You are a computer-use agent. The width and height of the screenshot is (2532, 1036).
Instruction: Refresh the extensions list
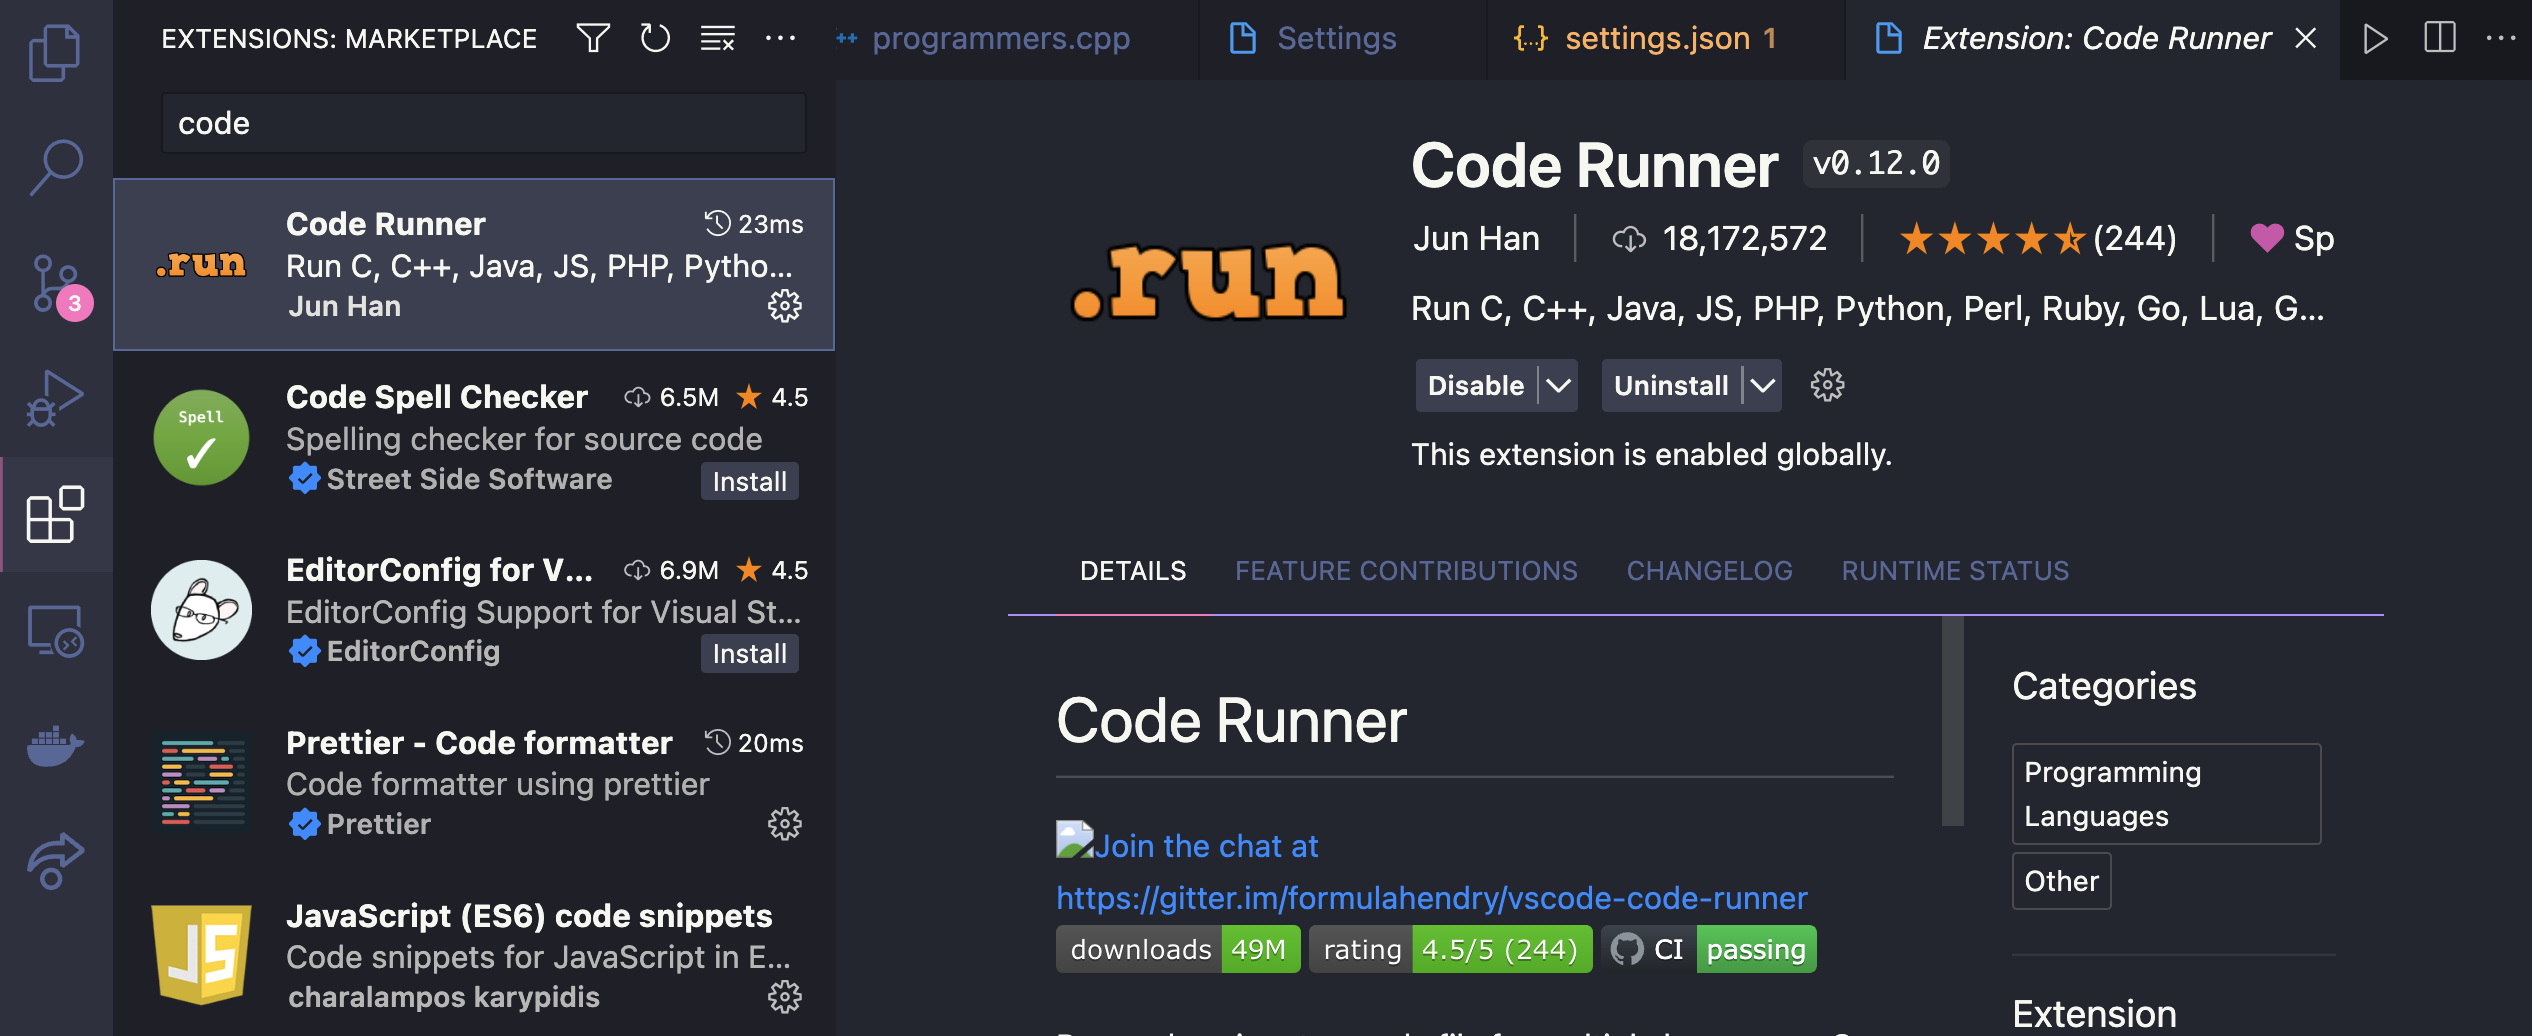click(x=655, y=39)
